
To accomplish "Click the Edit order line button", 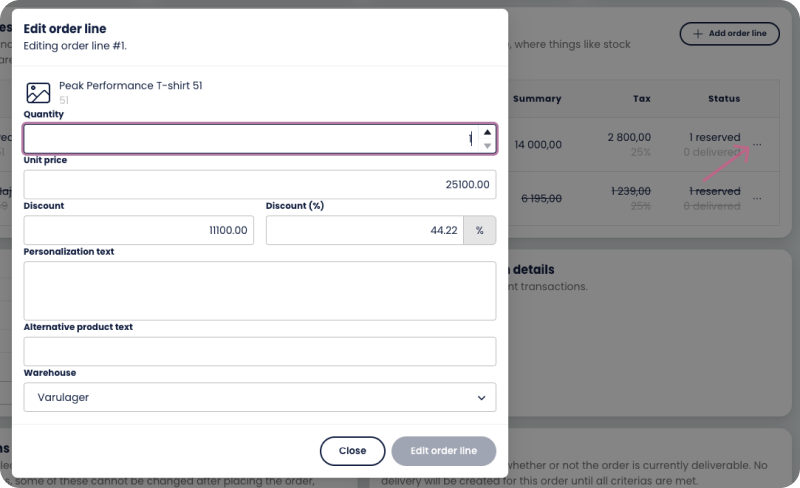I will [x=444, y=451].
